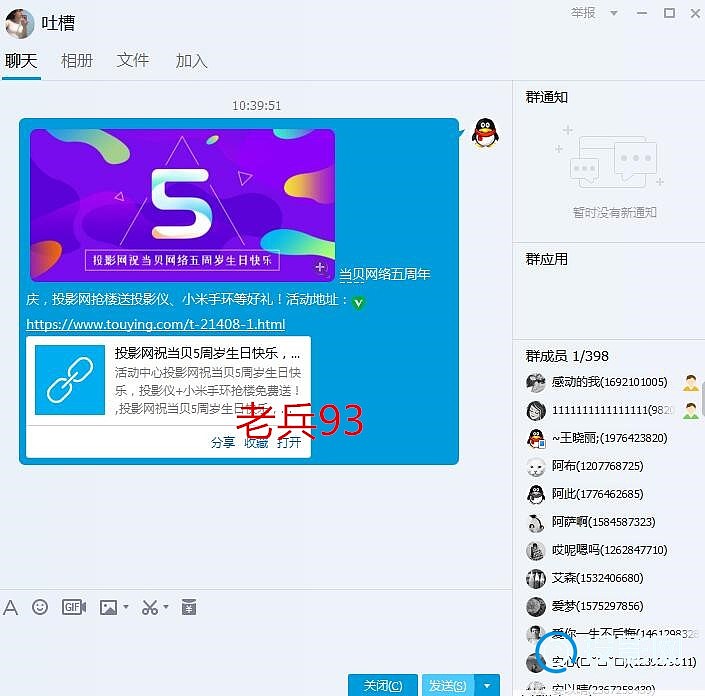Viewport: 705px width, 696px height.
Task: Switch to the 相册 tab
Action: click(x=77, y=61)
